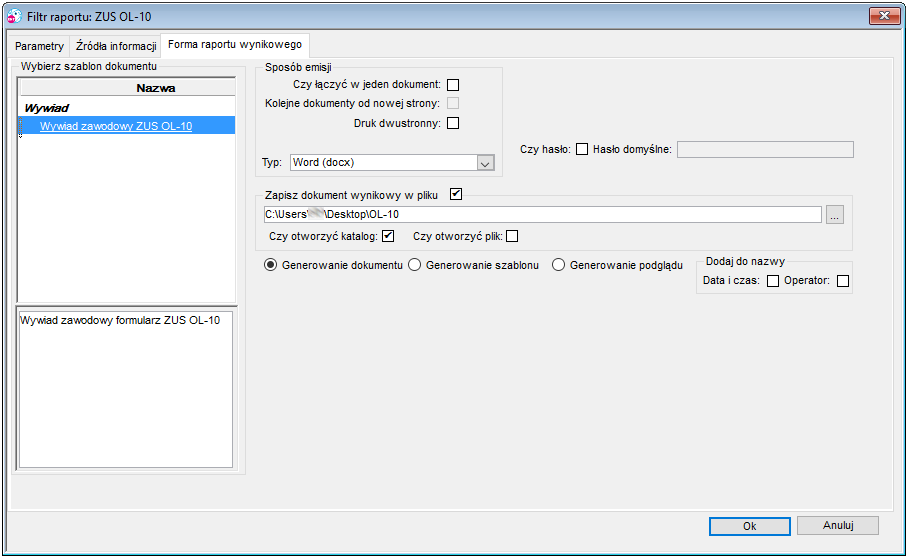Close the Filtr raportu dialog window
907x558 pixels.
[x=884, y=16]
